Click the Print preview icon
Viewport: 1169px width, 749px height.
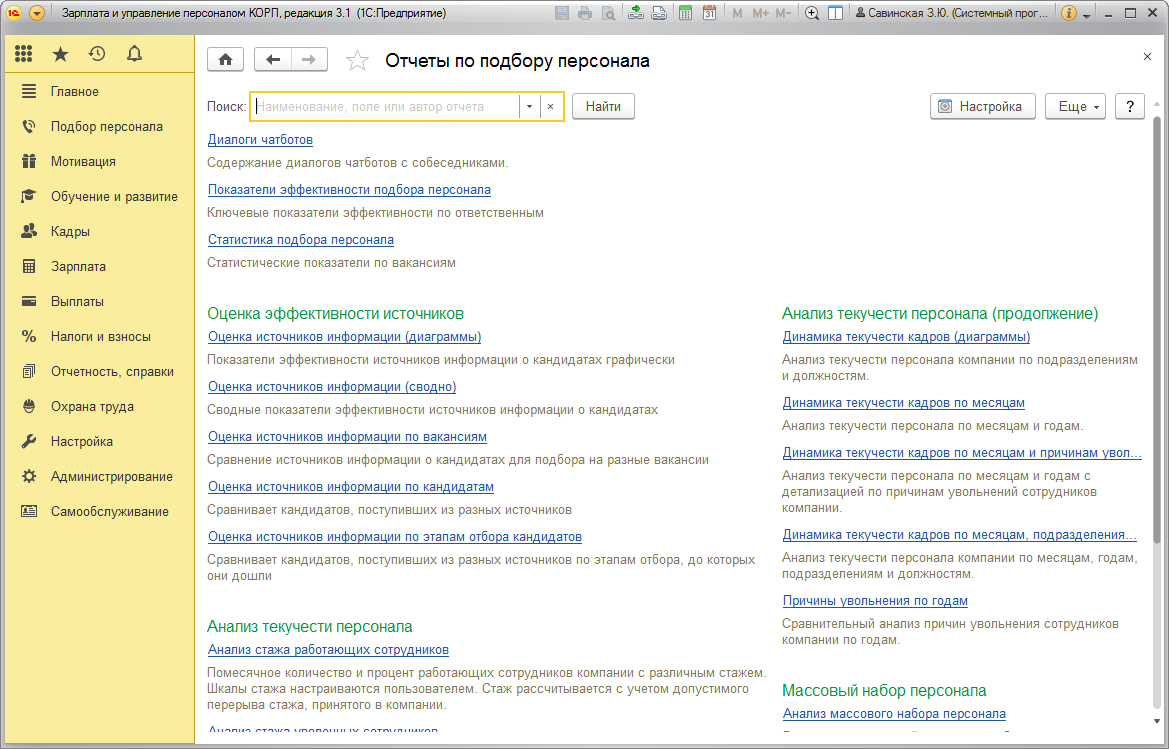pos(608,13)
